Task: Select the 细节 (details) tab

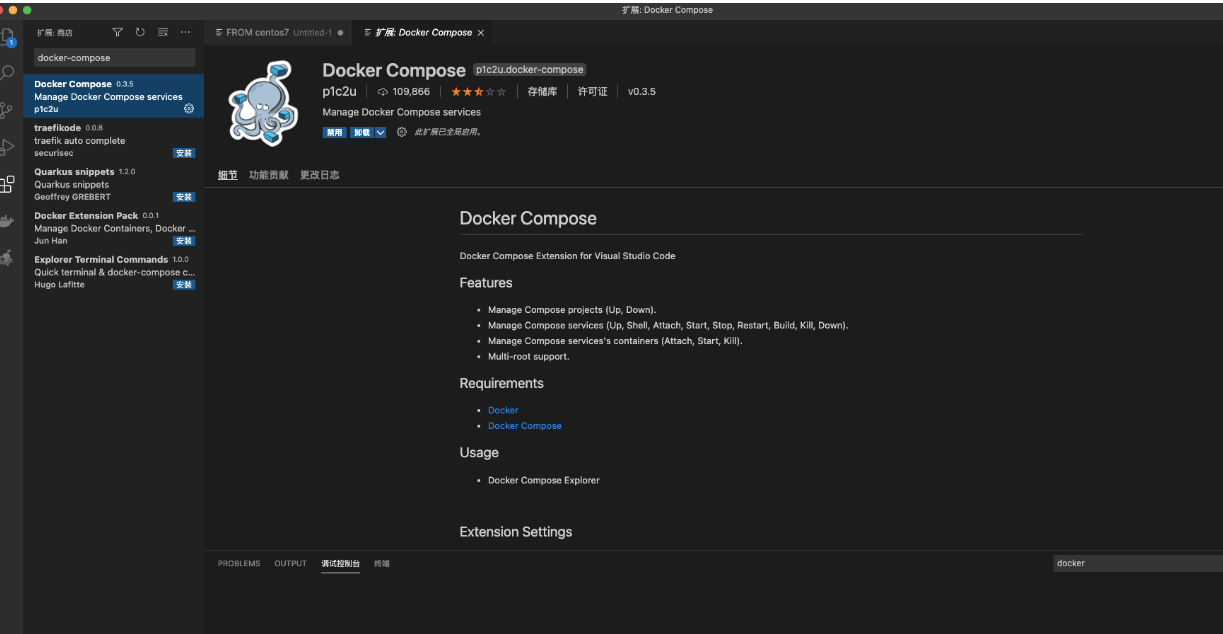Action: (x=228, y=175)
